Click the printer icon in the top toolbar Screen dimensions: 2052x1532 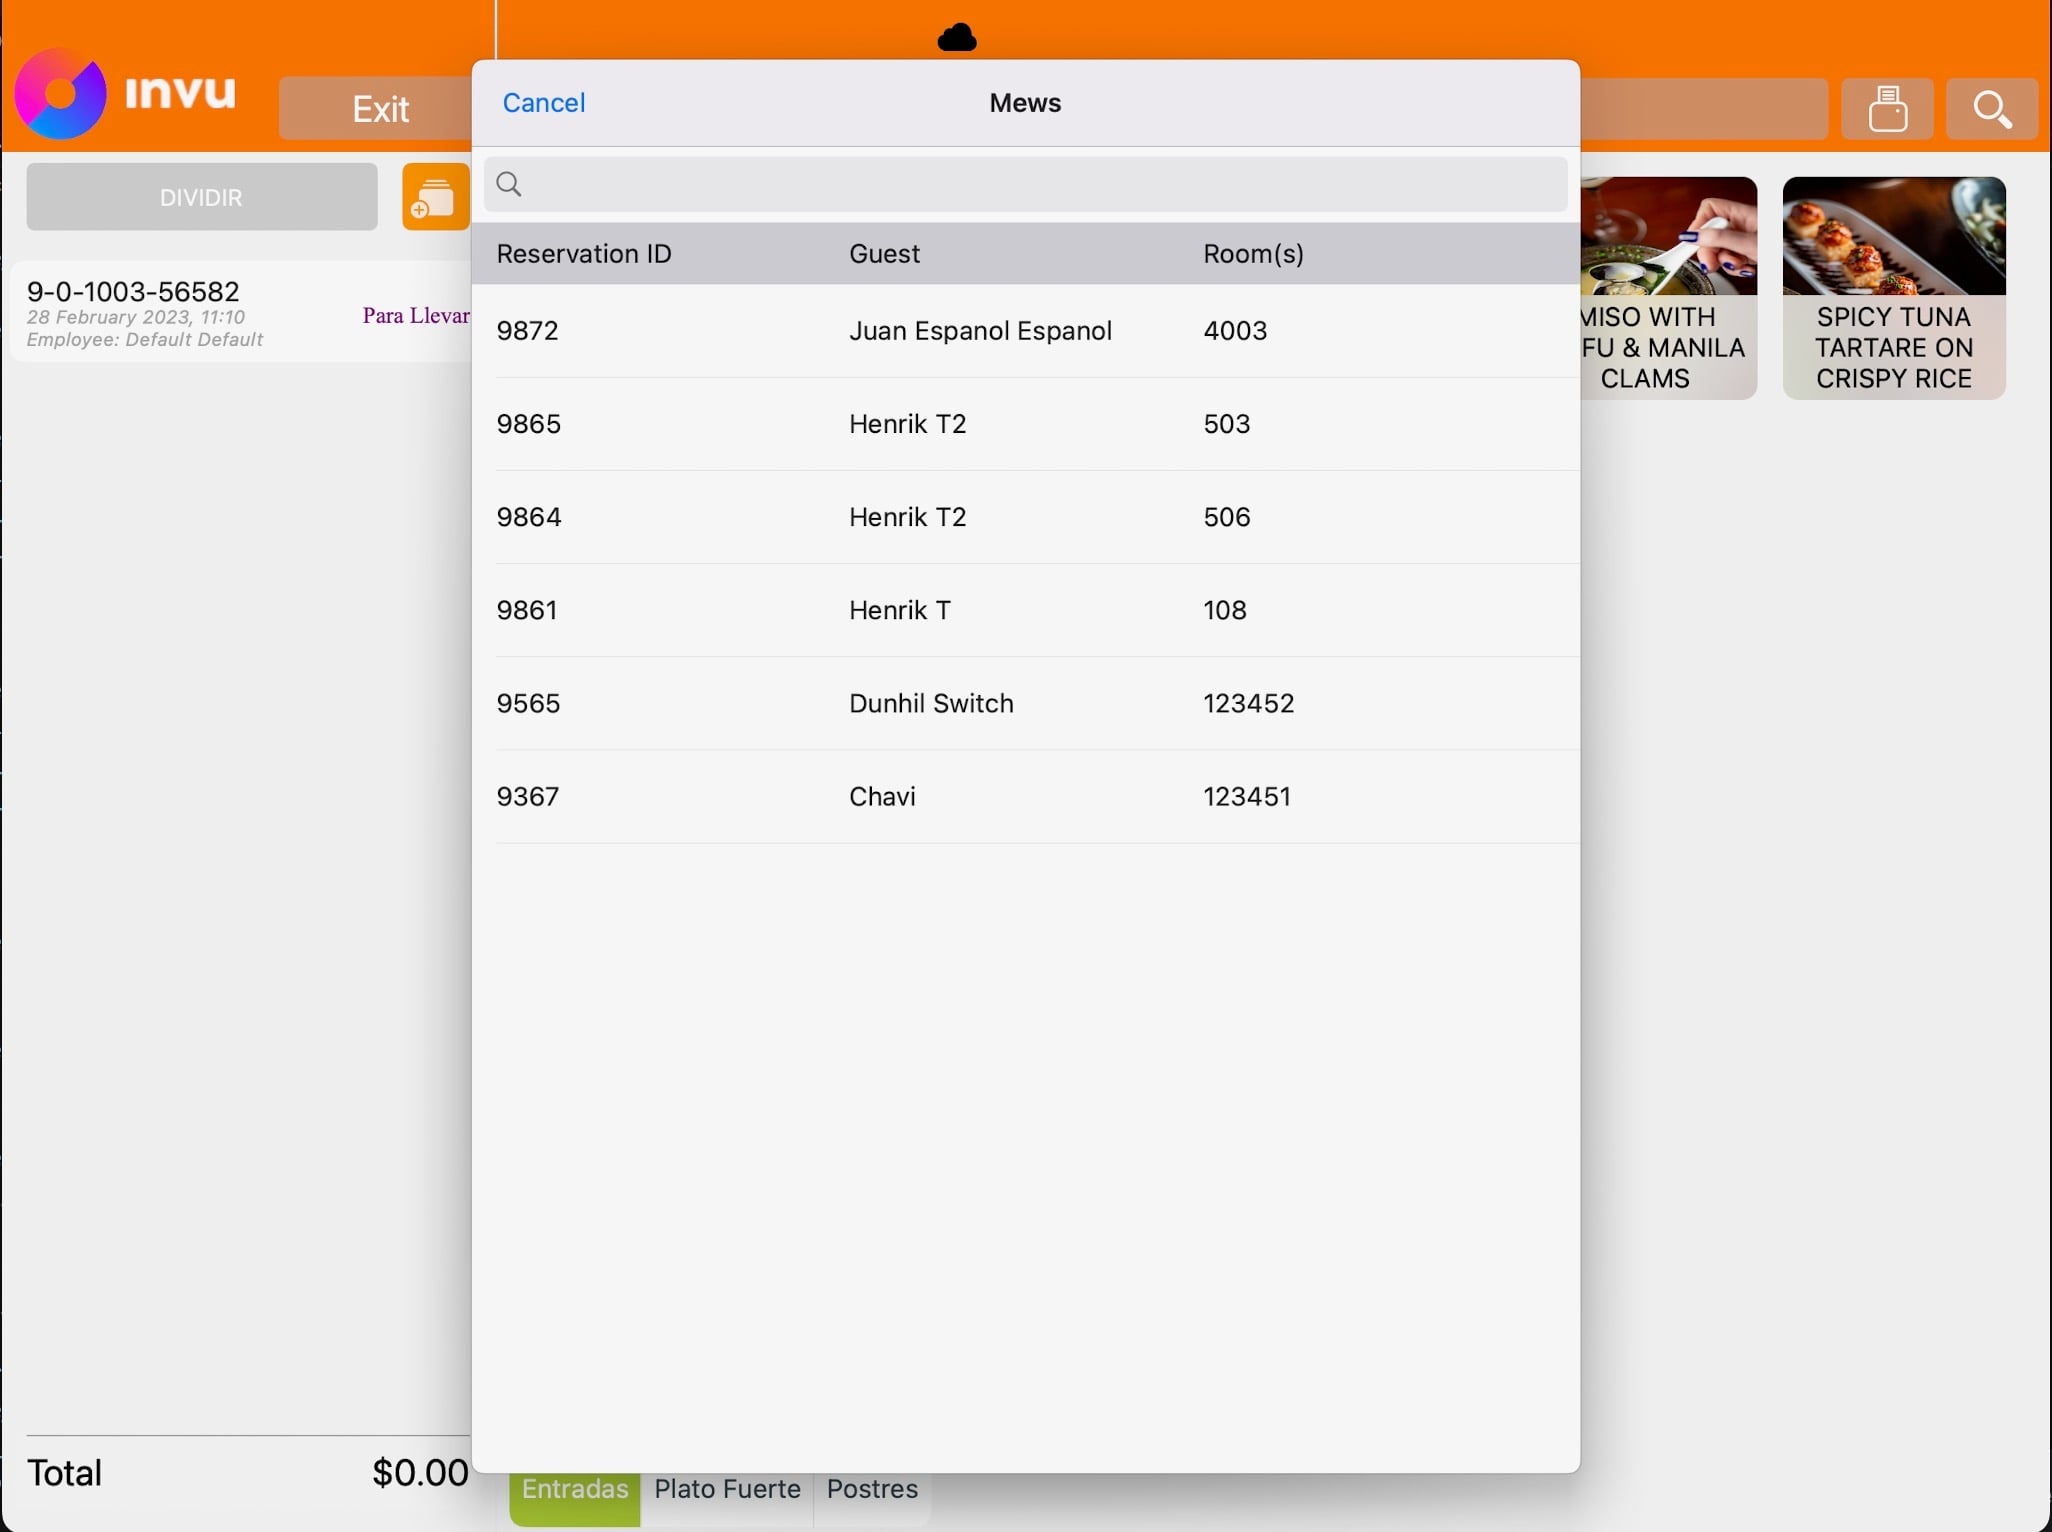click(x=1888, y=108)
